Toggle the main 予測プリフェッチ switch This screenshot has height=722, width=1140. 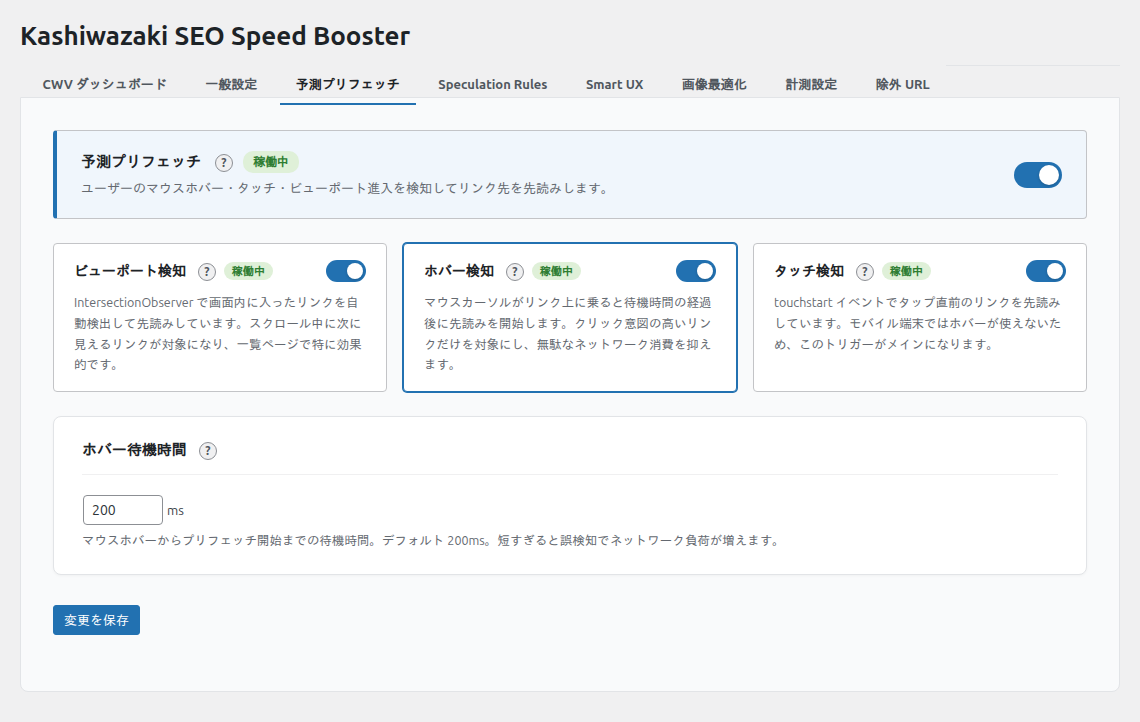[1037, 175]
